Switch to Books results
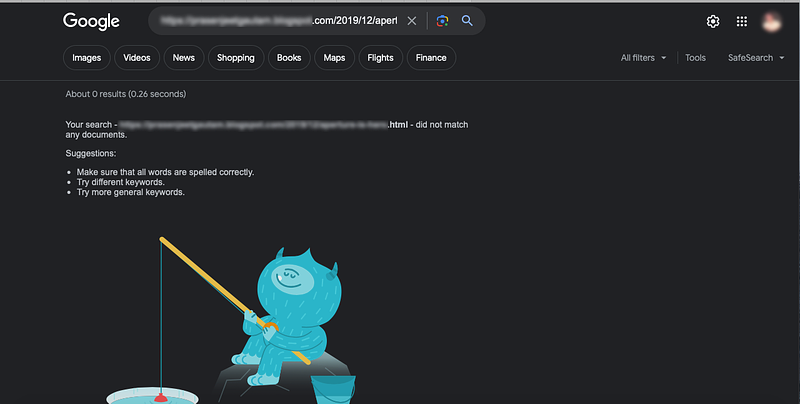This screenshot has height=404, width=800. point(289,58)
